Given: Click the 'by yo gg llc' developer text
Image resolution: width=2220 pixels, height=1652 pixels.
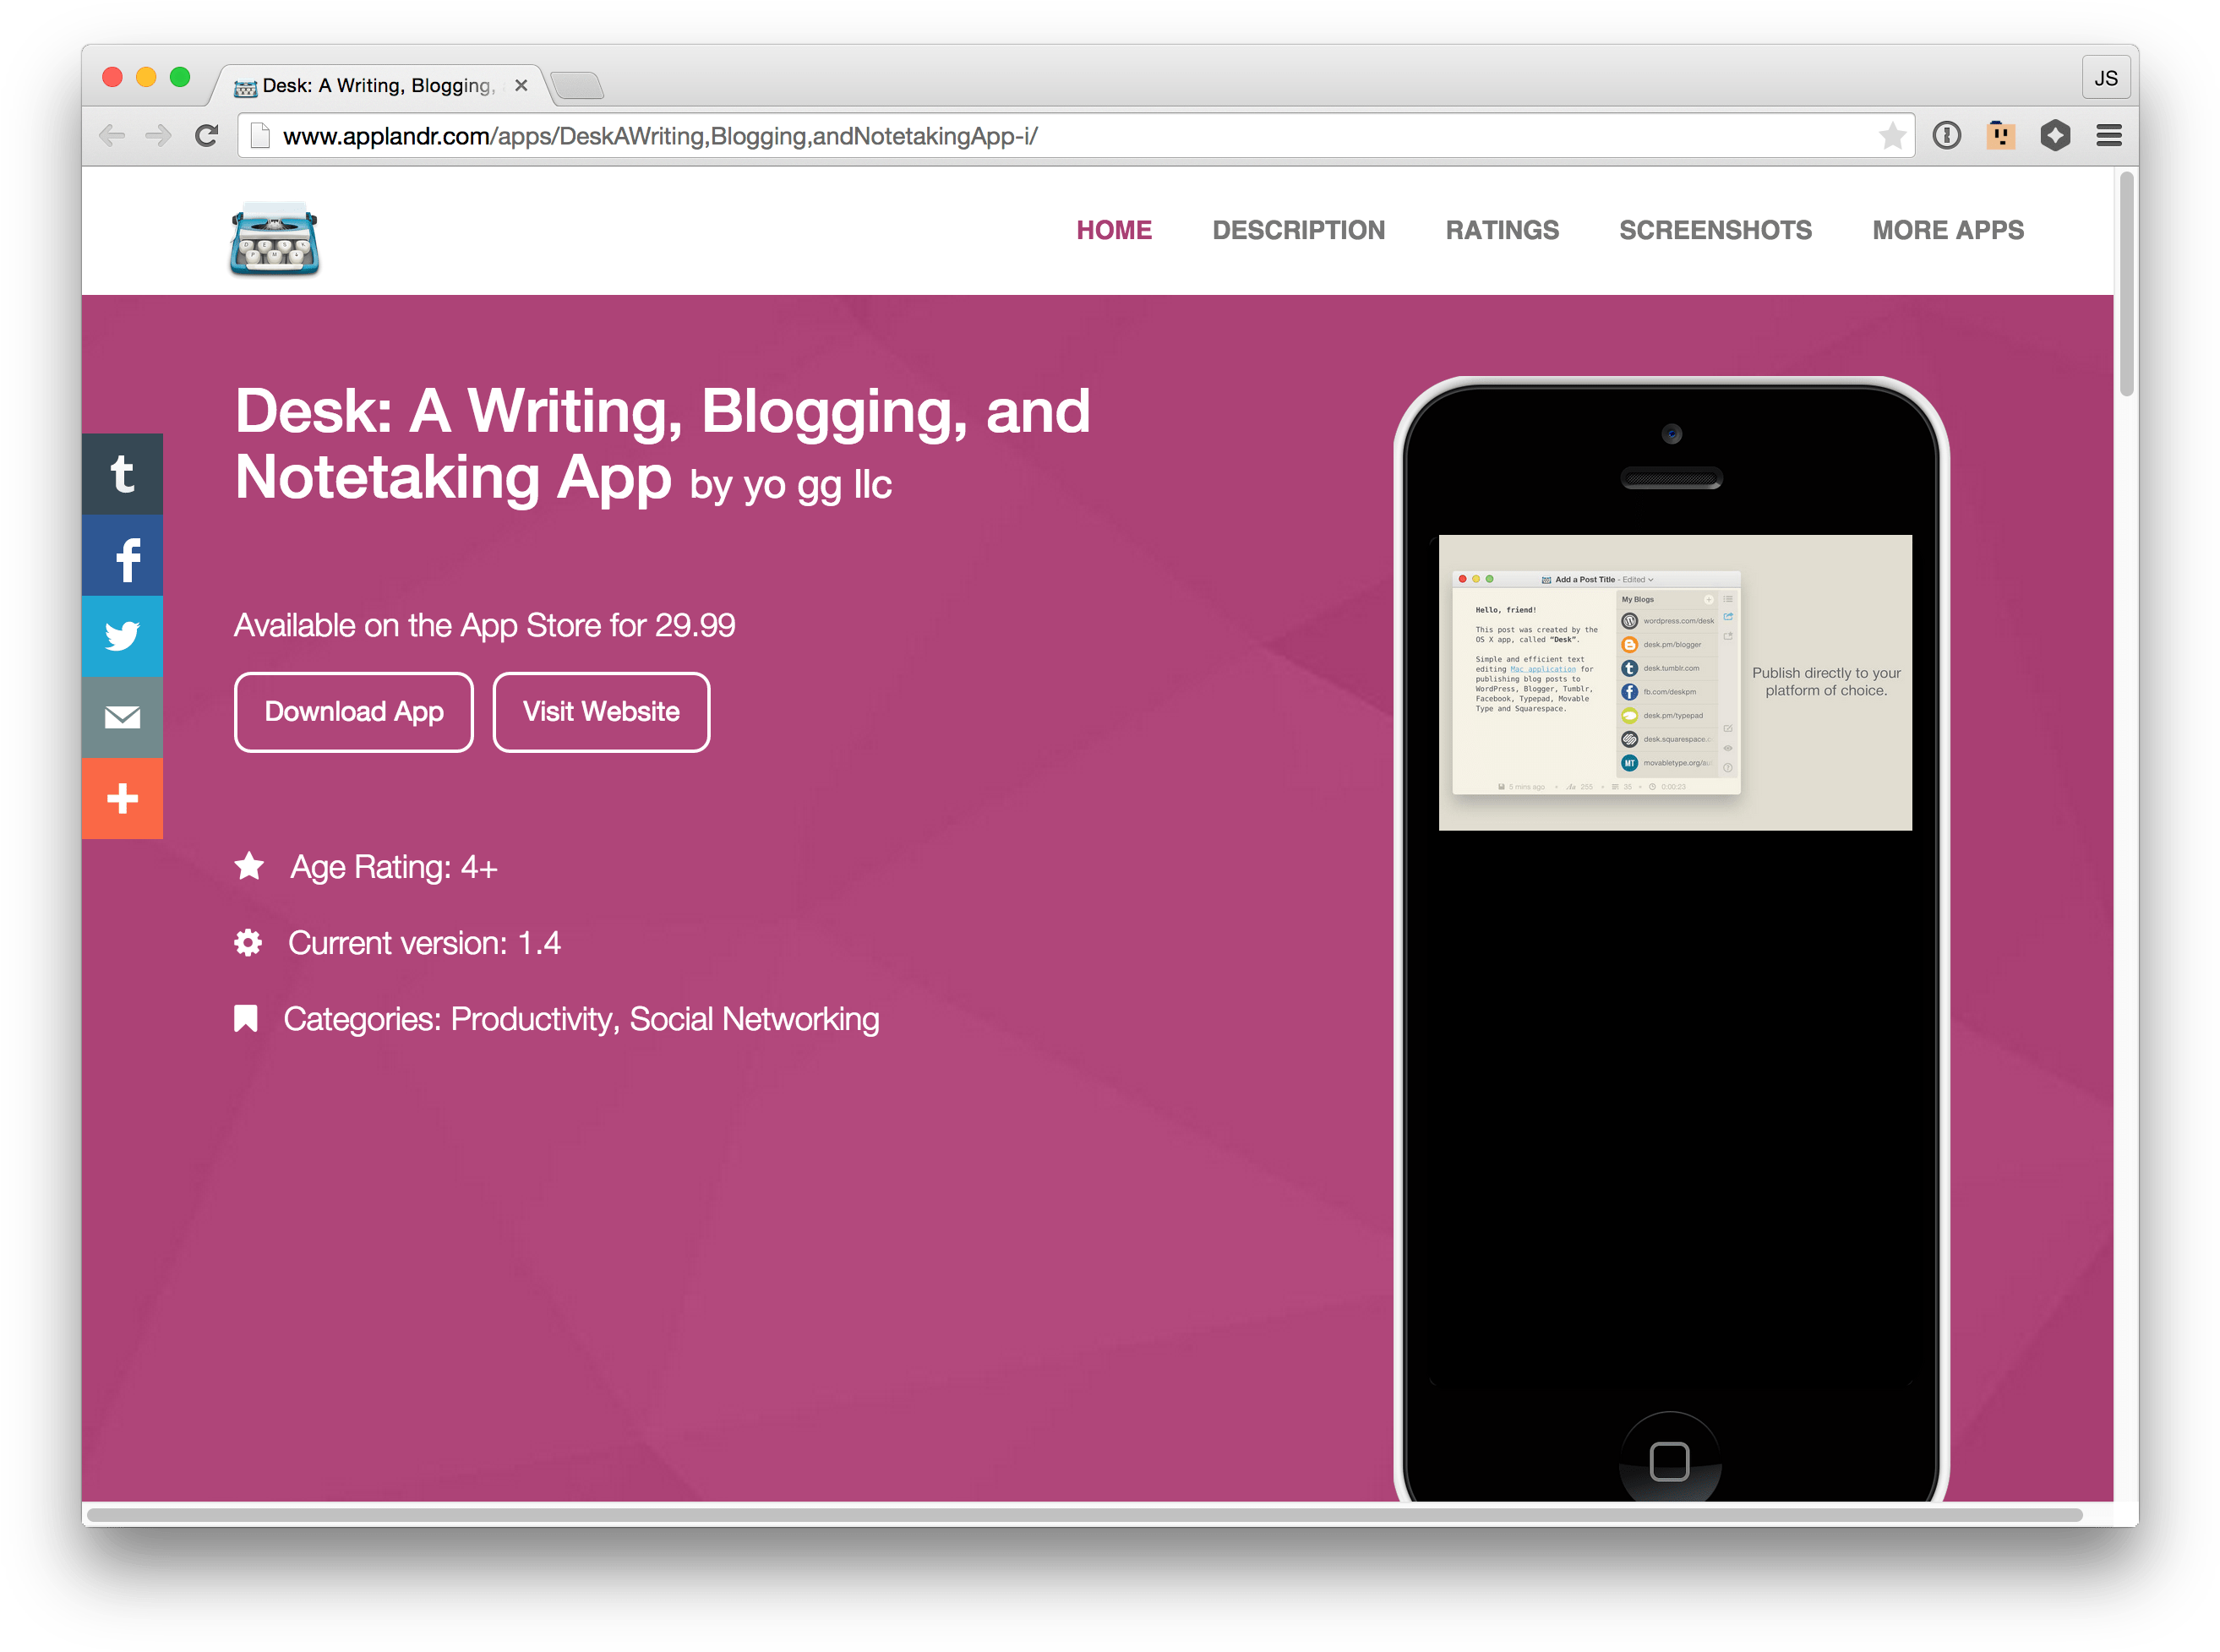Looking at the screenshot, I should [790, 484].
